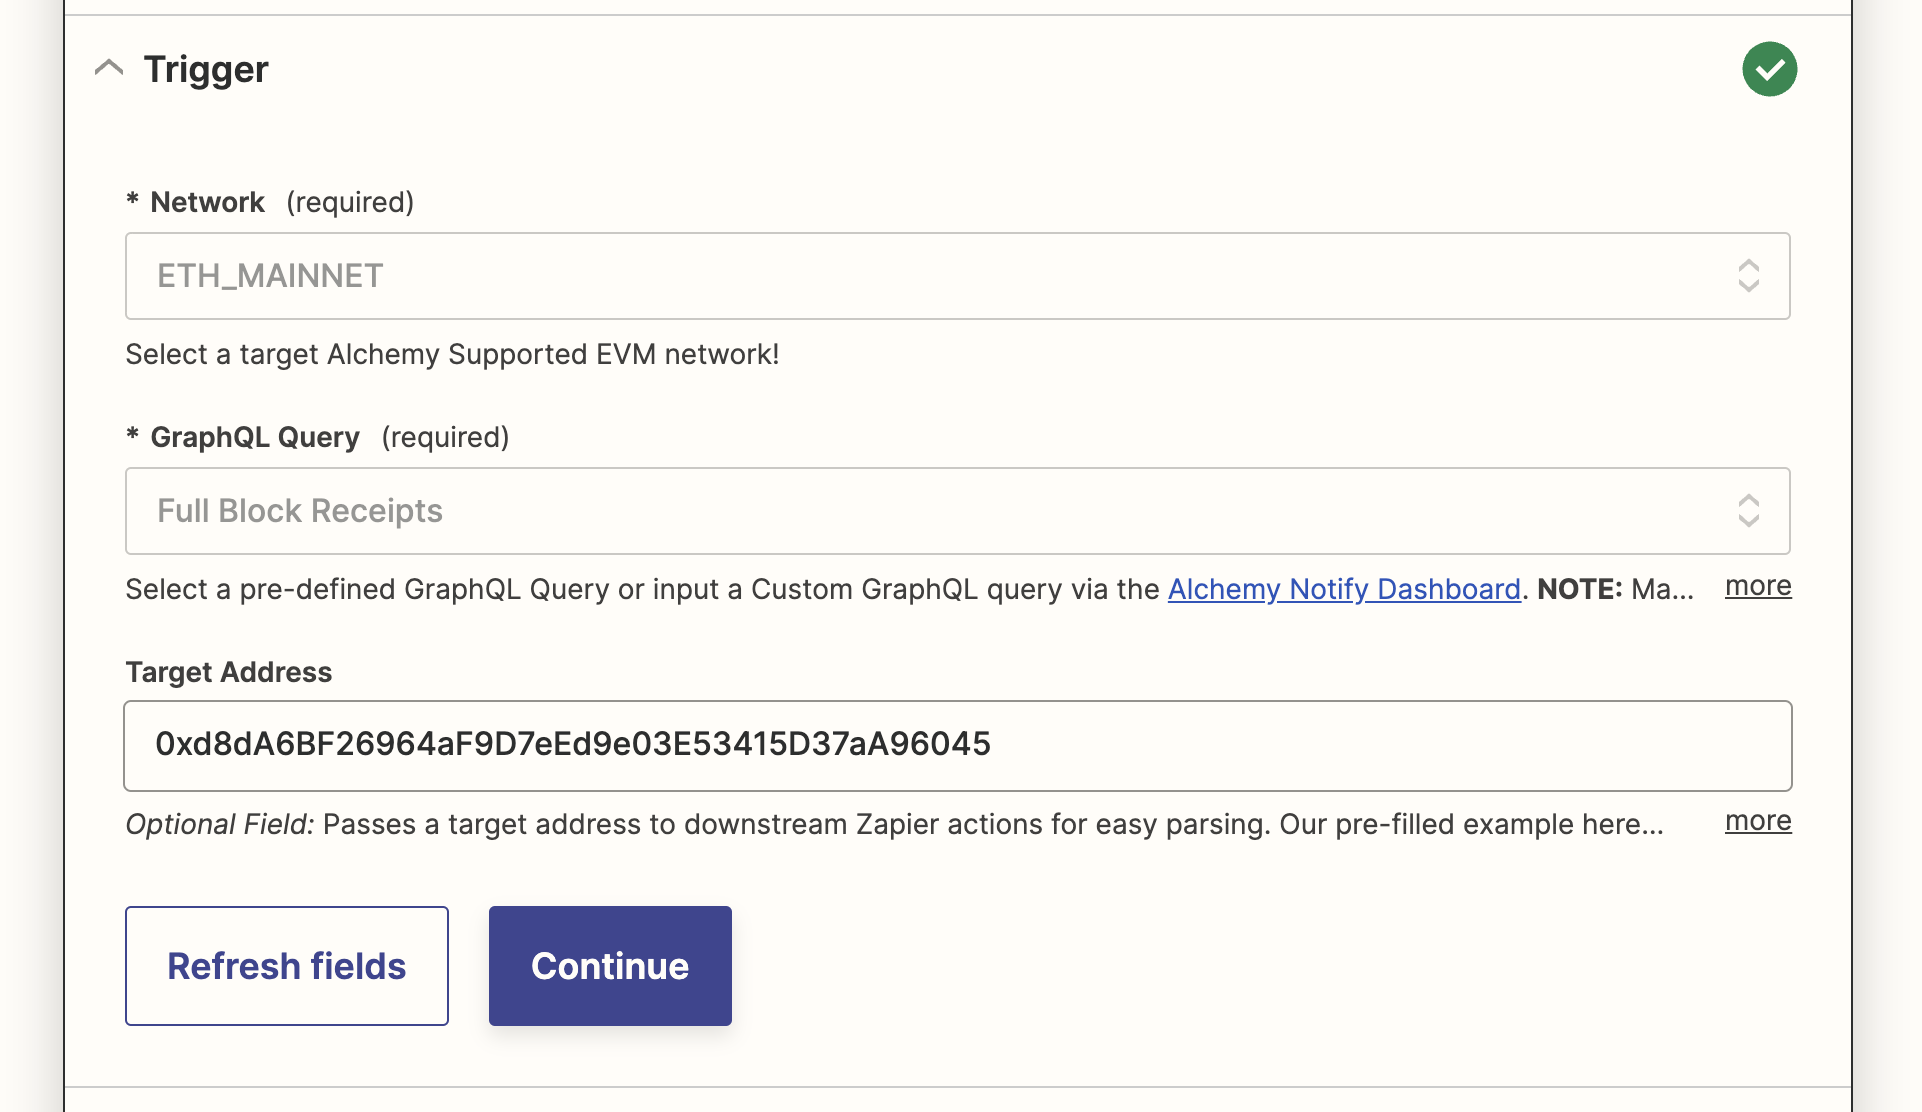The width and height of the screenshot is (1922, 1112).
Task: Collapse the Trigger section chevron
Action: [108, 69]
